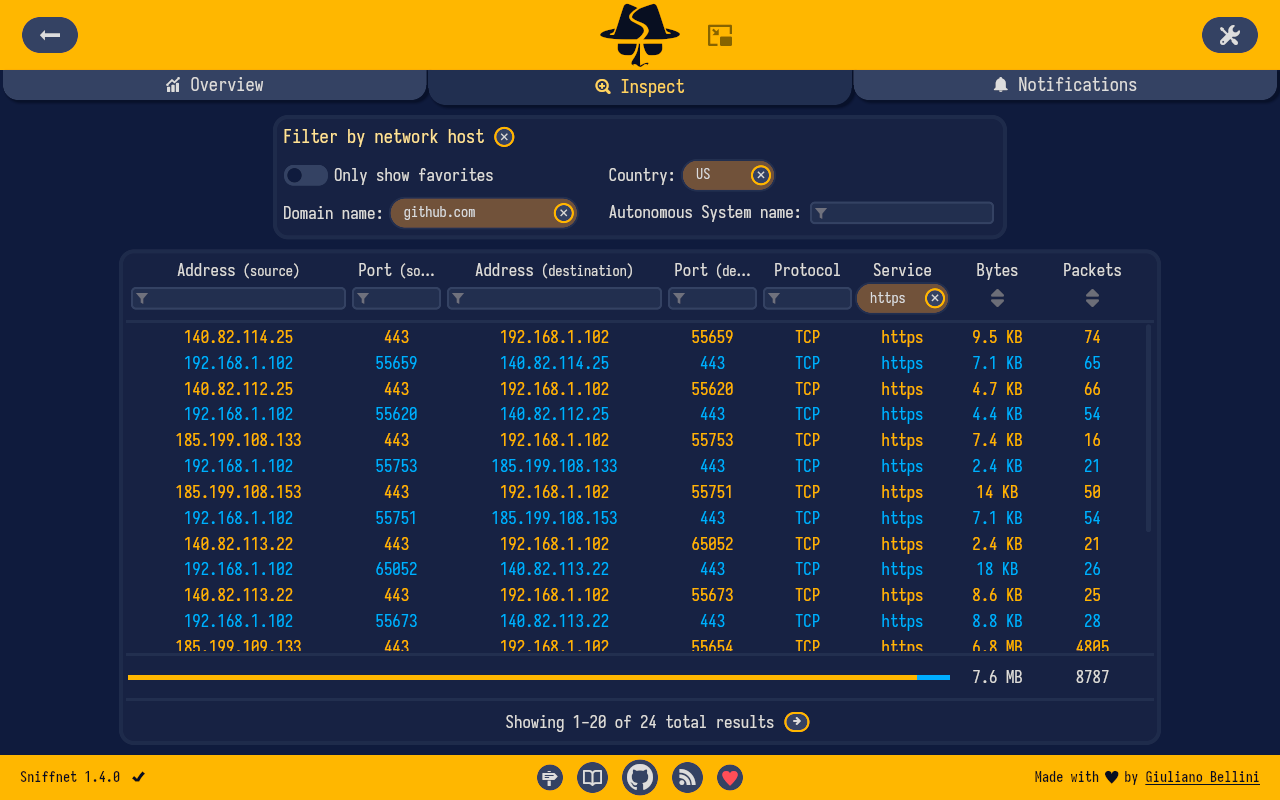The height and width of the screenshot is (800, 1280).
Task: Switch to the Overview tab
Action: [x=214, y=84]
